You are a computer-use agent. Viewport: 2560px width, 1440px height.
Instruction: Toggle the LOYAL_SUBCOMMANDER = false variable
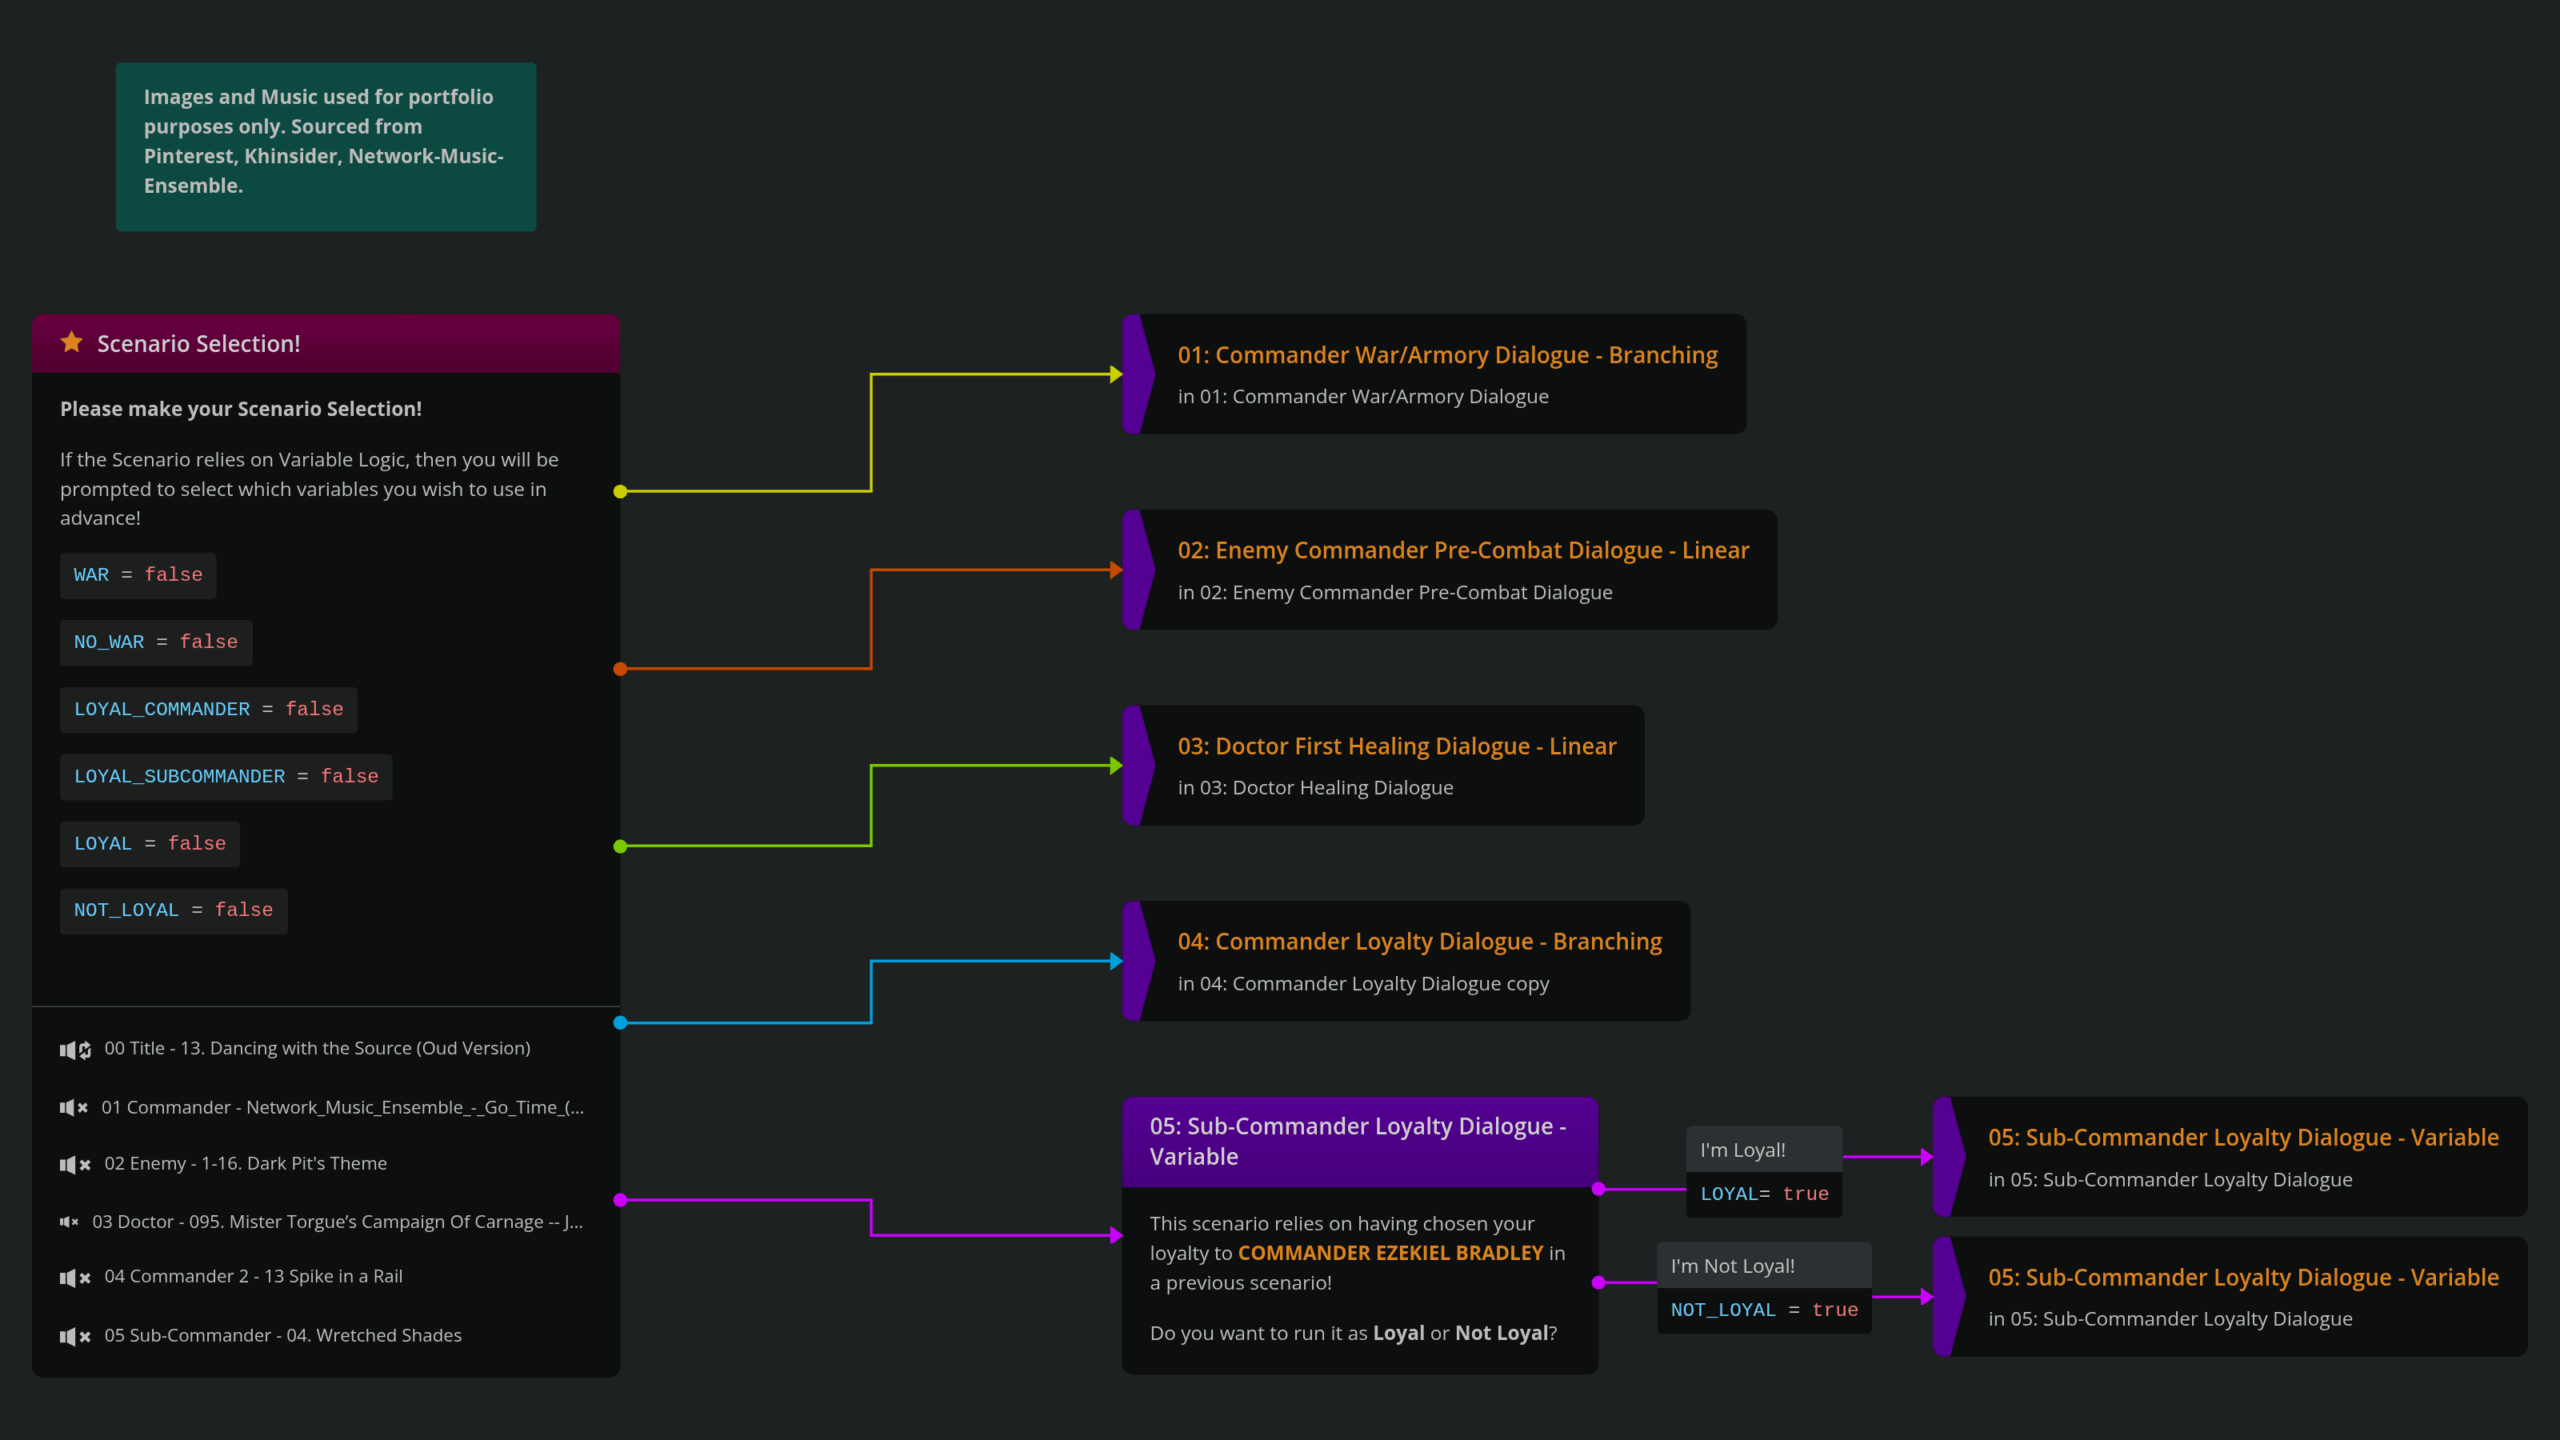[226, 777]
